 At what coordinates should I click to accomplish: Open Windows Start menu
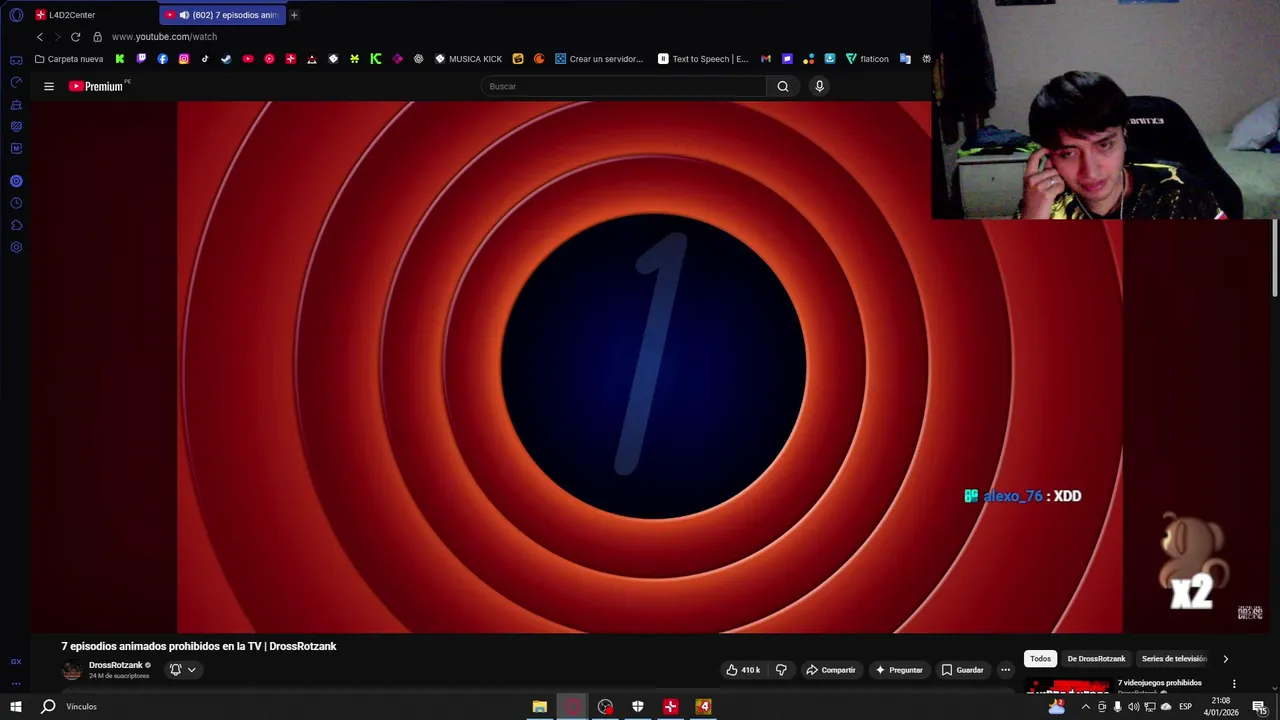[x=16, y=707]
